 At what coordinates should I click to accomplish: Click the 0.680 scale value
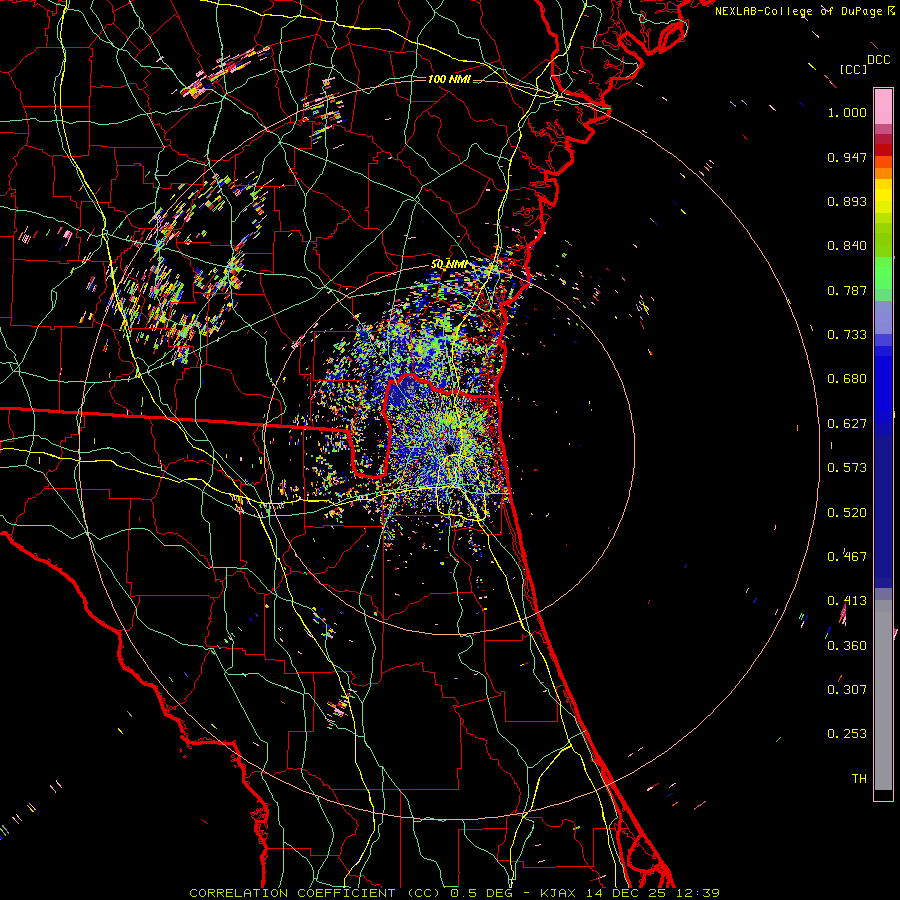847,379
